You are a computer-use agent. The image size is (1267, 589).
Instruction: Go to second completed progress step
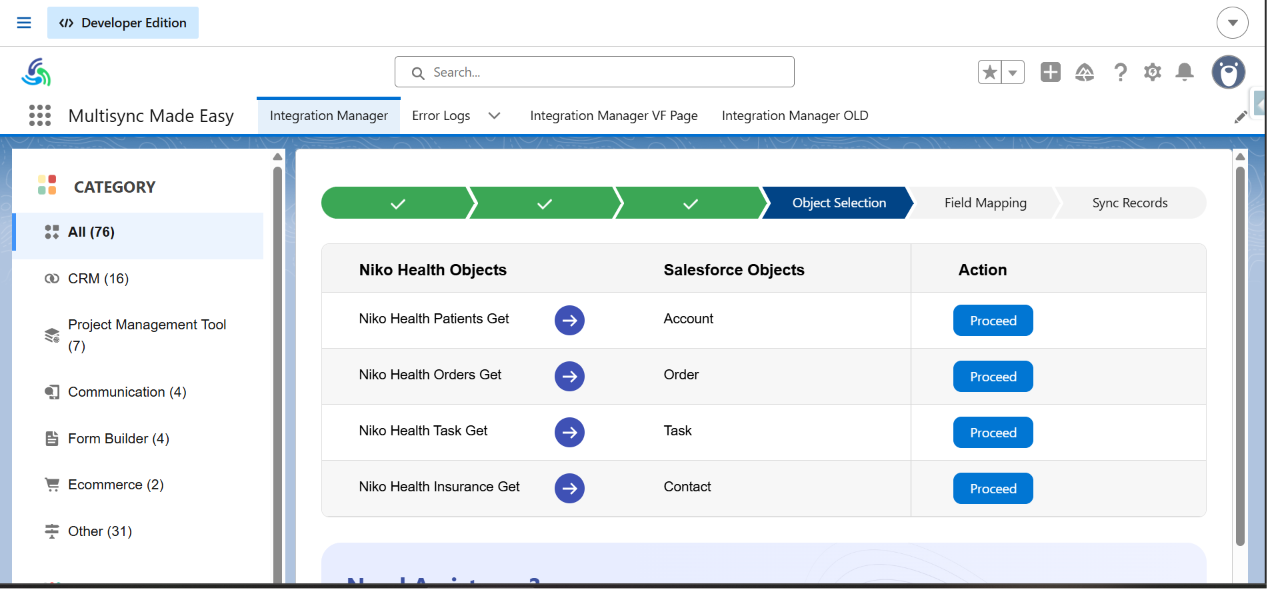(x=544, y=203)
